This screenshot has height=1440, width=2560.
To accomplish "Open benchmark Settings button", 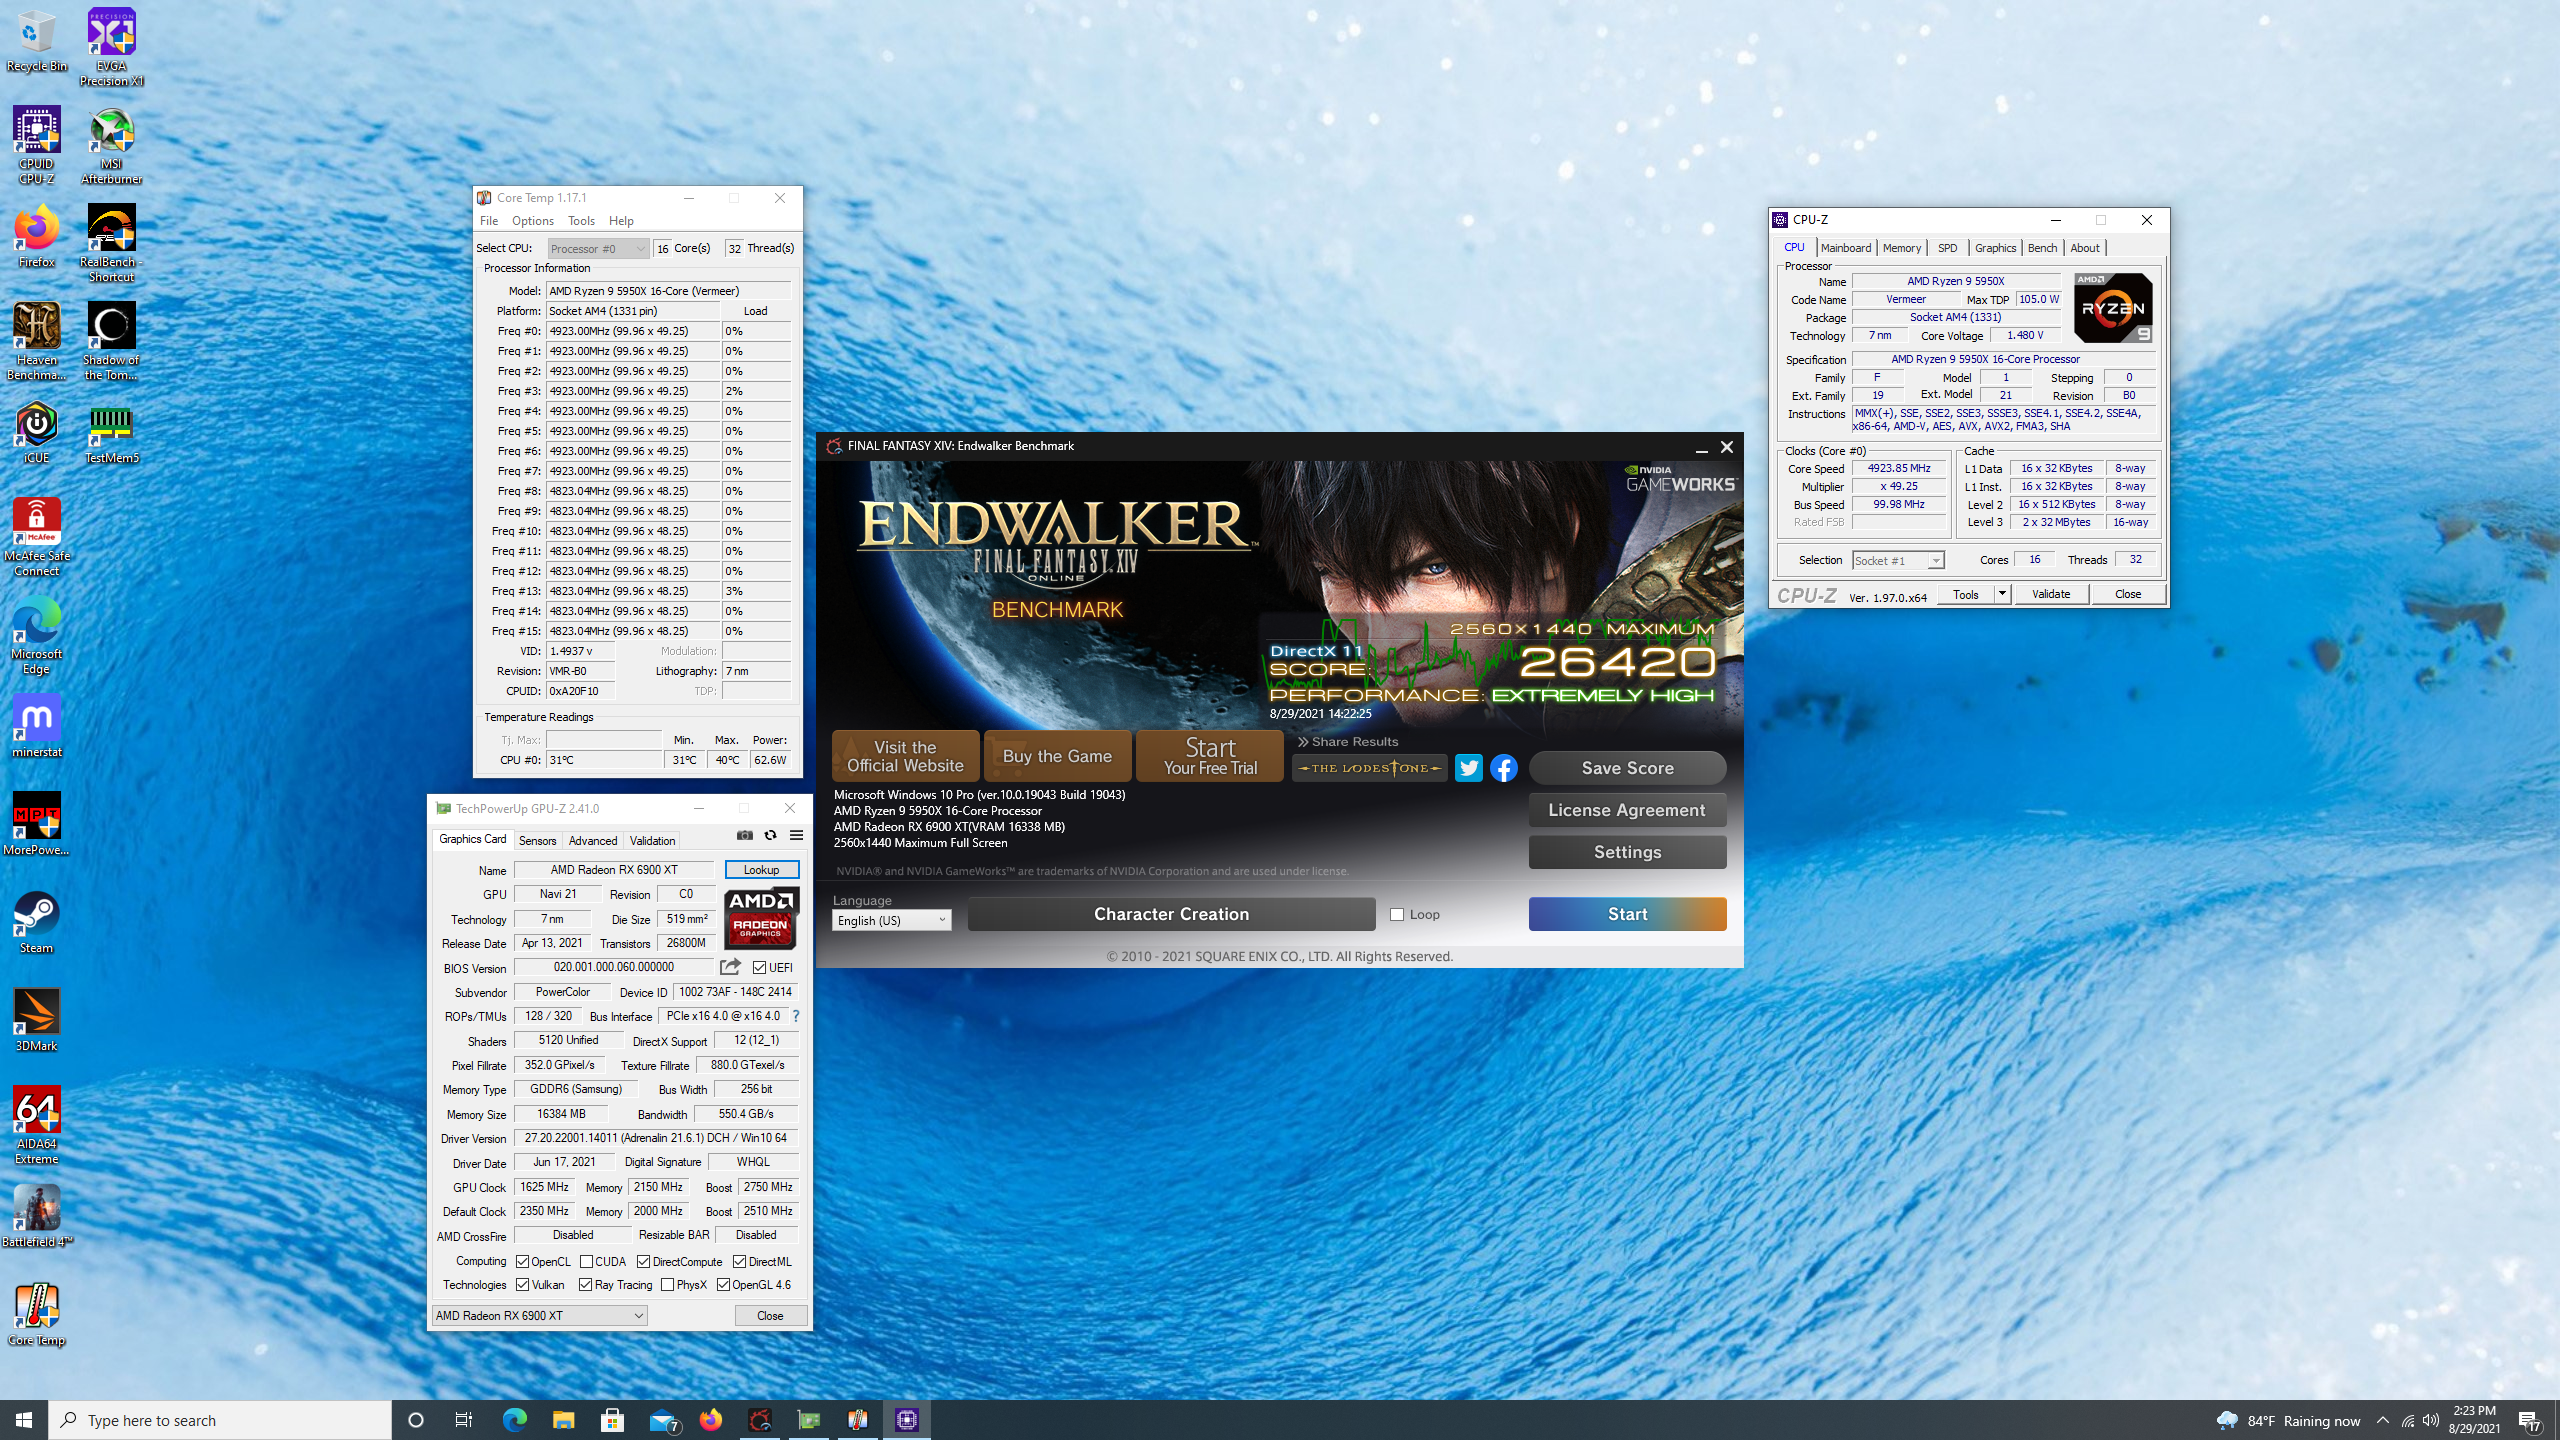I will coord(1627,852).
